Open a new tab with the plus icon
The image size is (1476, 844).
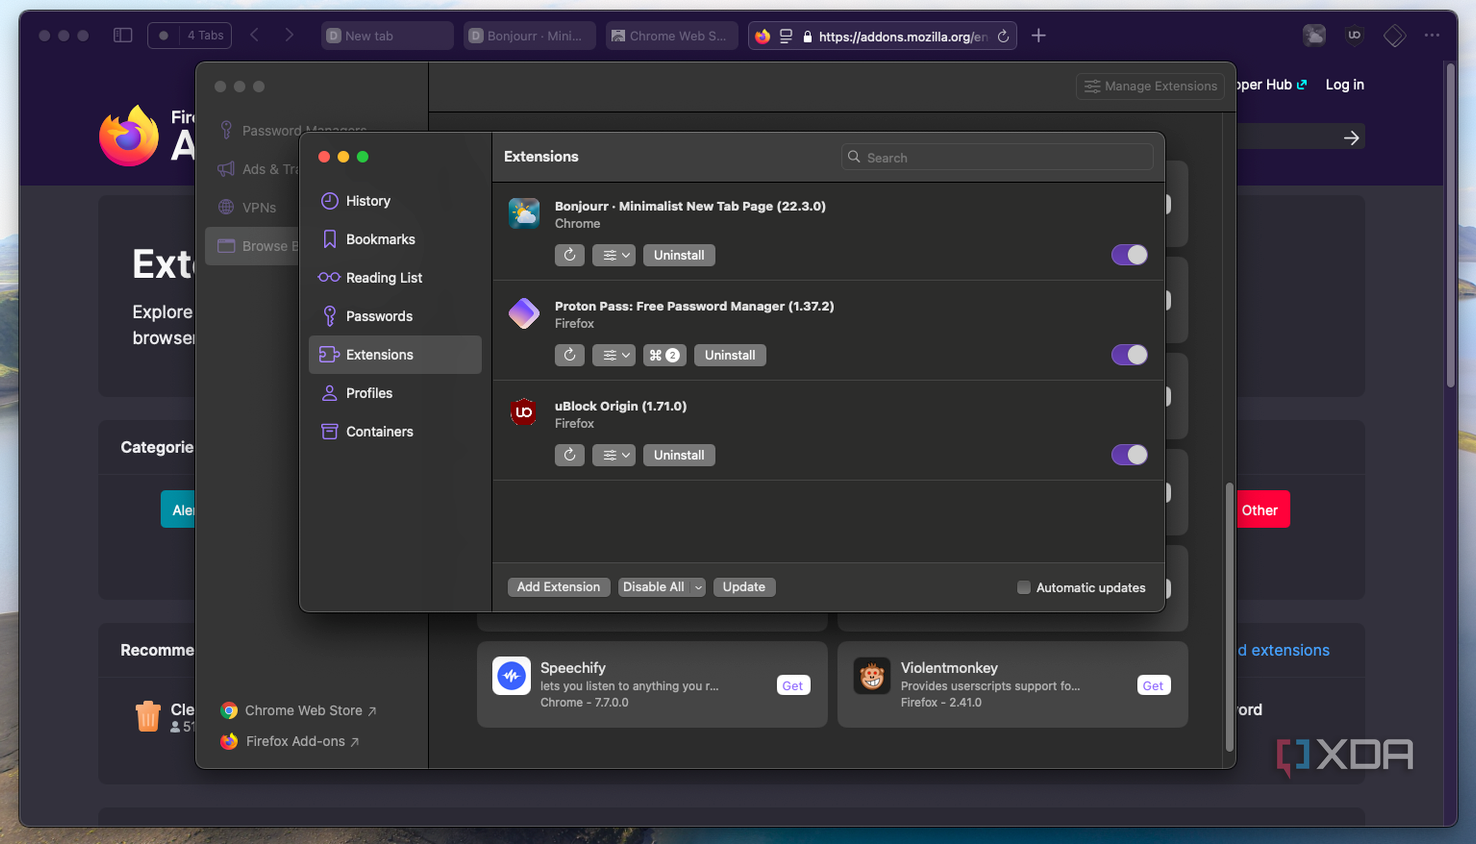tap(1038, 35)
